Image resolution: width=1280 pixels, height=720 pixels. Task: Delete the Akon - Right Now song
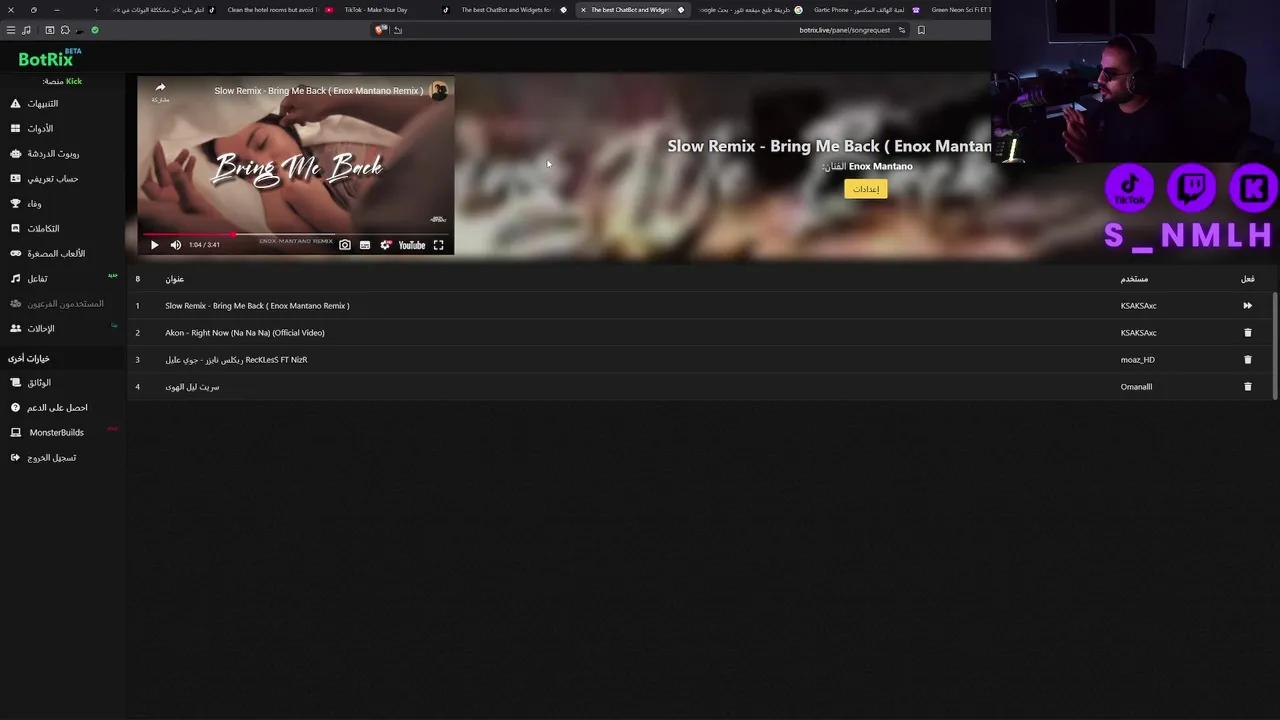click(1247, 333)
